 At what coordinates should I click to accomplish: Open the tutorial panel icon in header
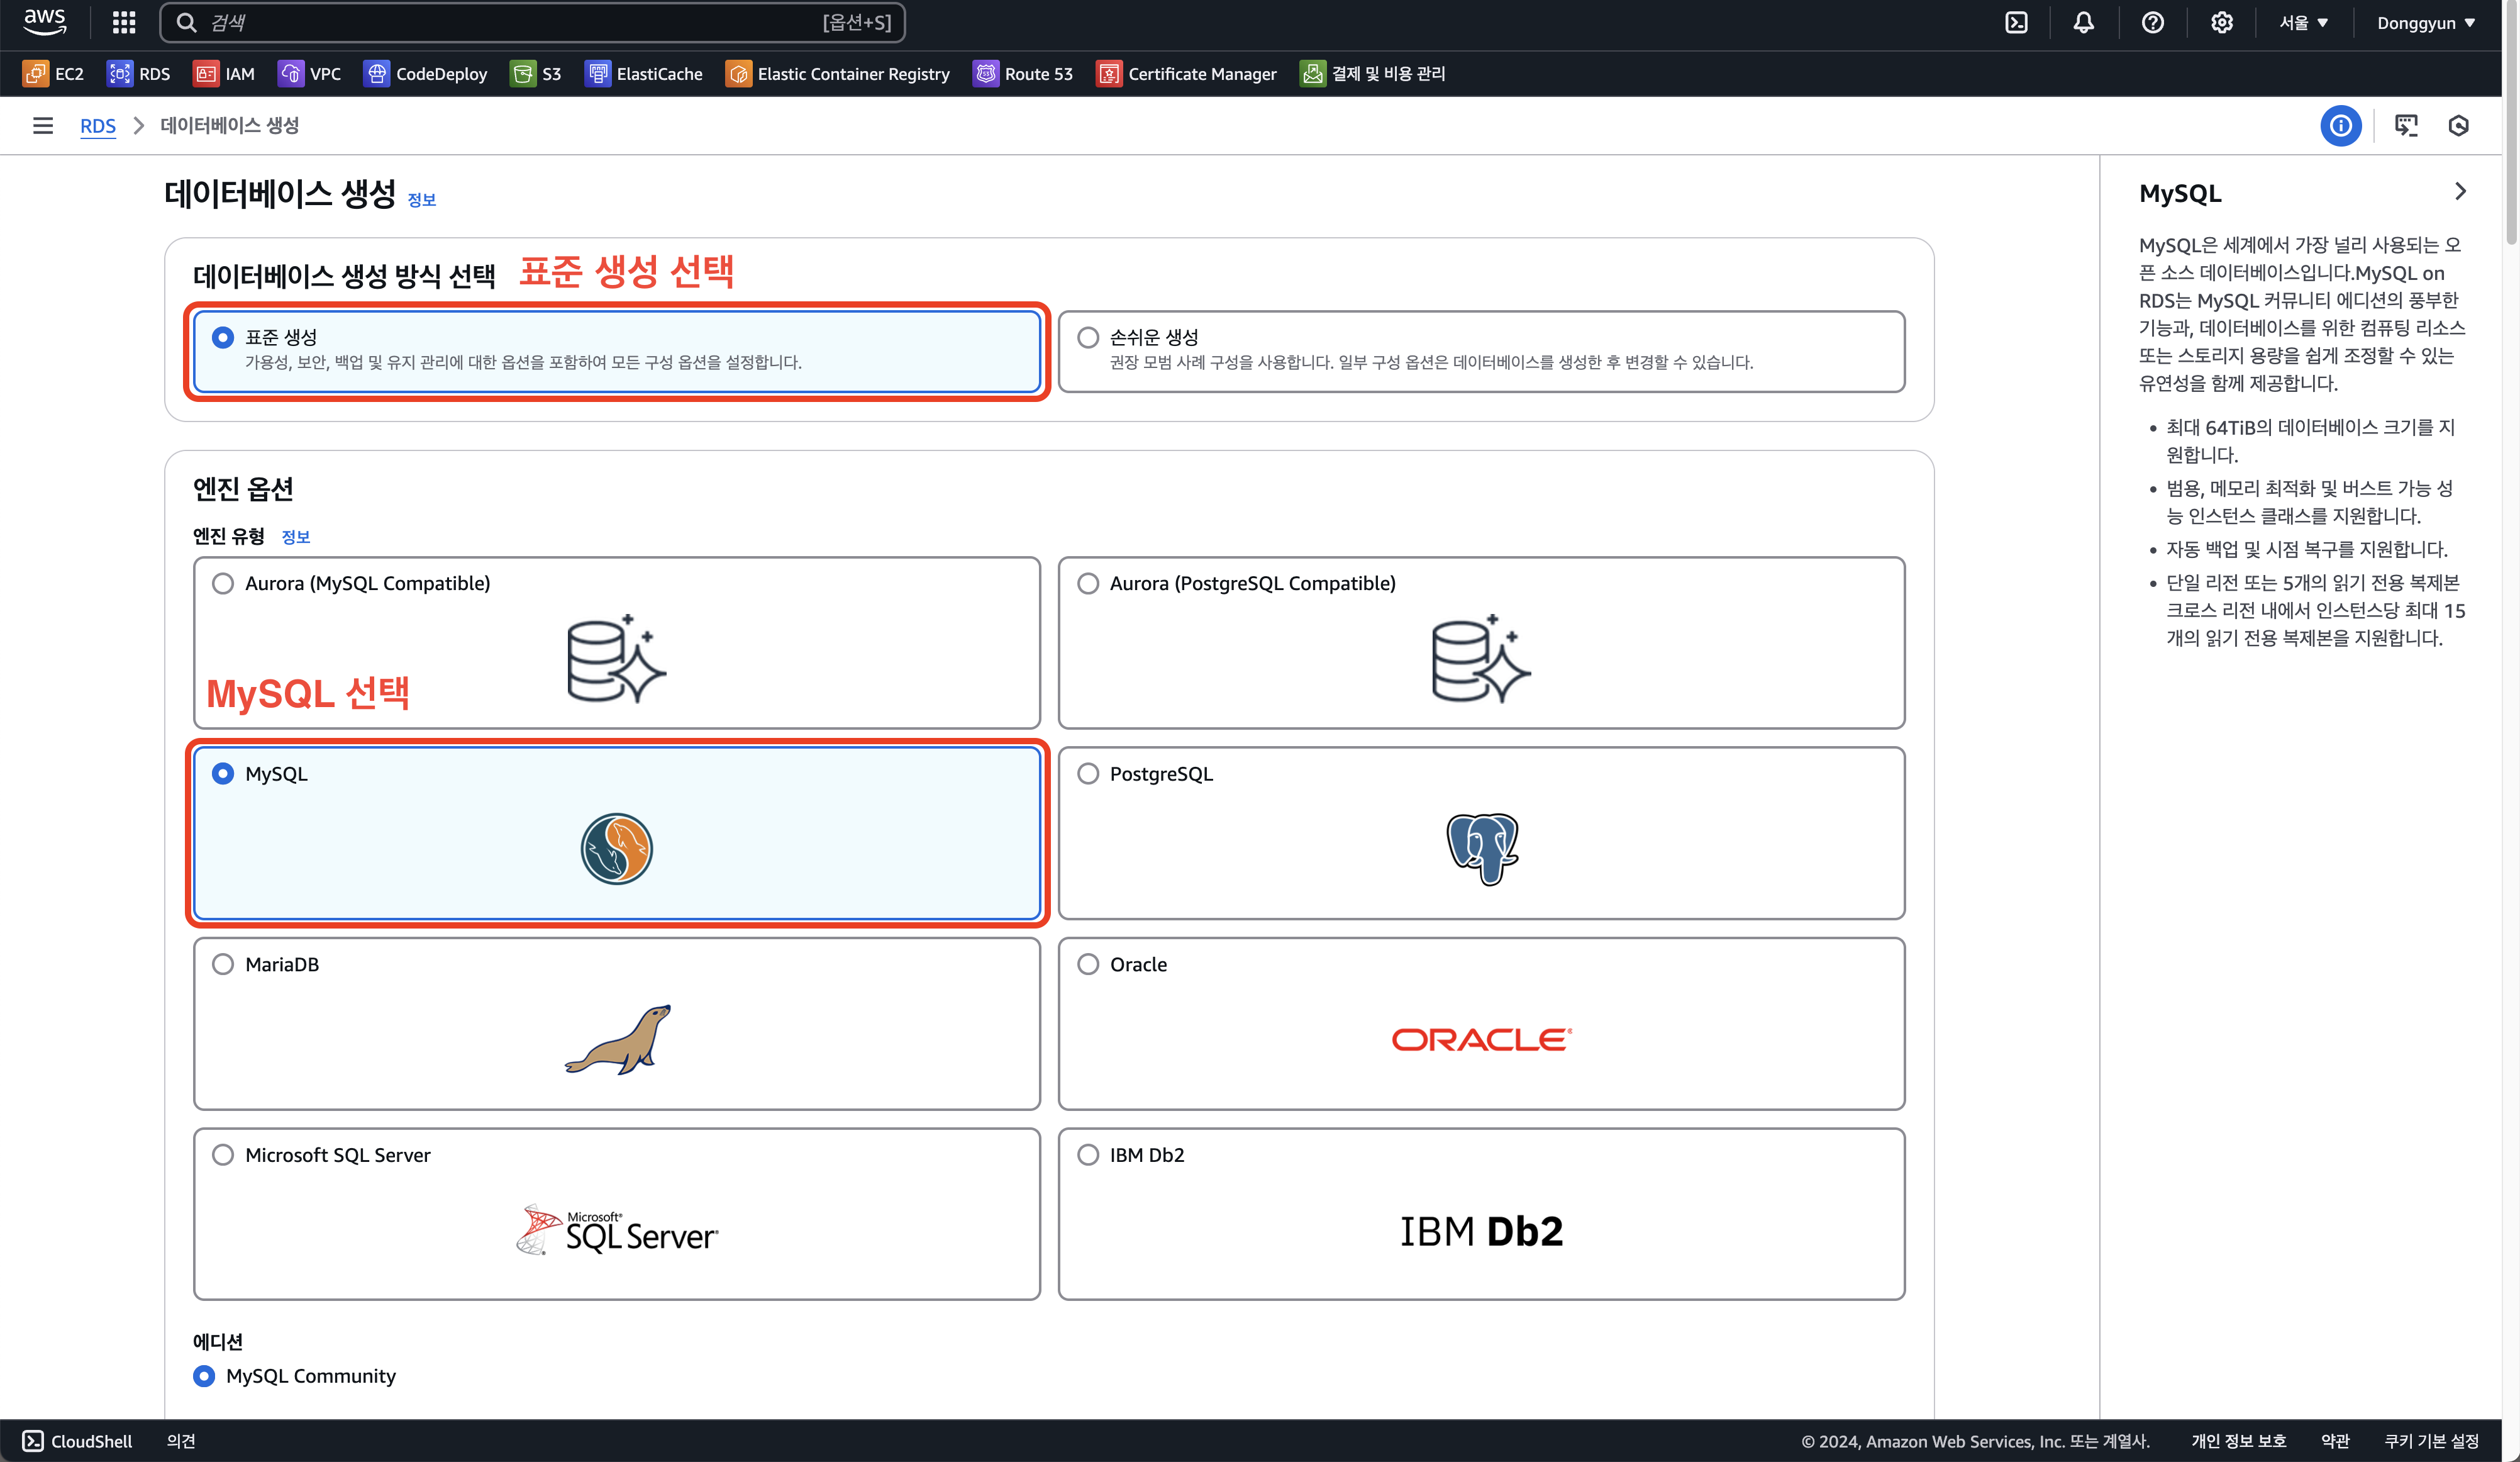[2406, 126]
